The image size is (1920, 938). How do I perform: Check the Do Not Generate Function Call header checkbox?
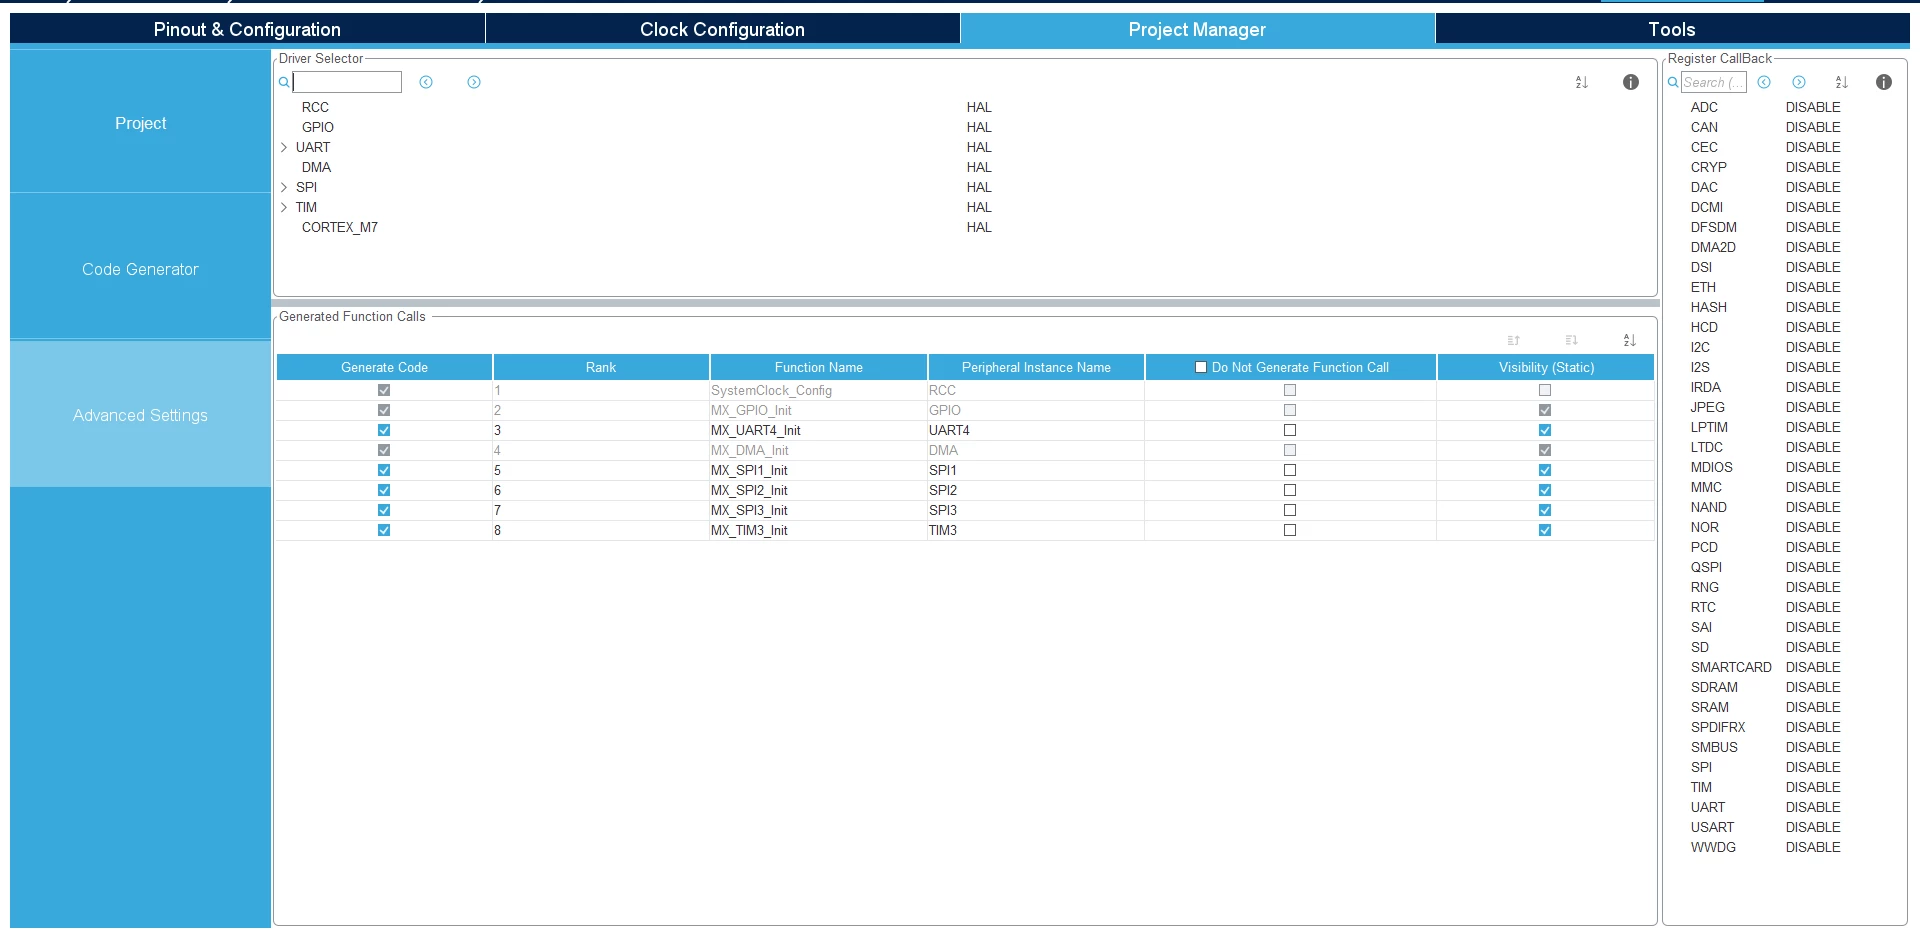tap(1201, 367)
